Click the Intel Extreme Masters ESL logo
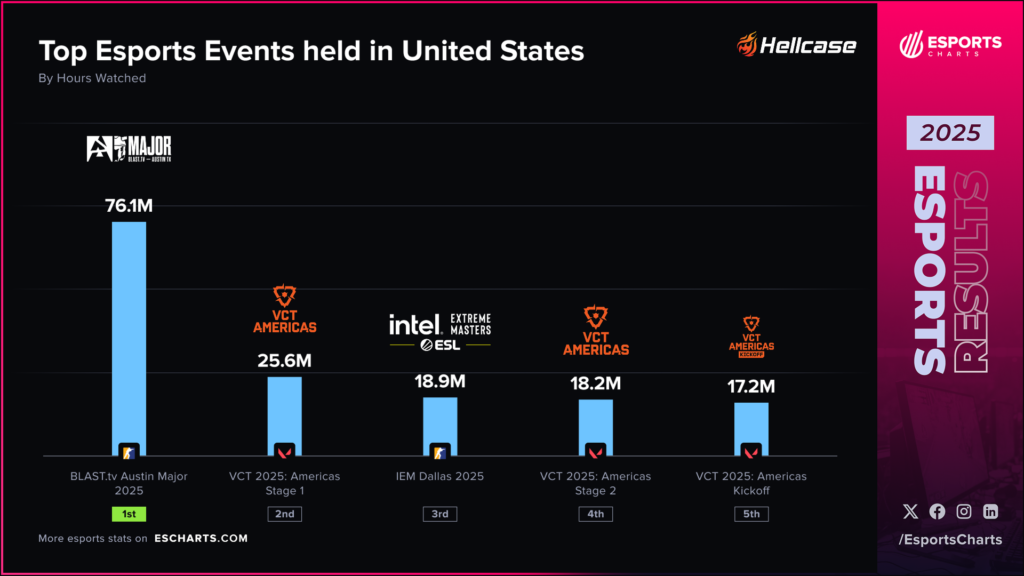 point(440,332)
